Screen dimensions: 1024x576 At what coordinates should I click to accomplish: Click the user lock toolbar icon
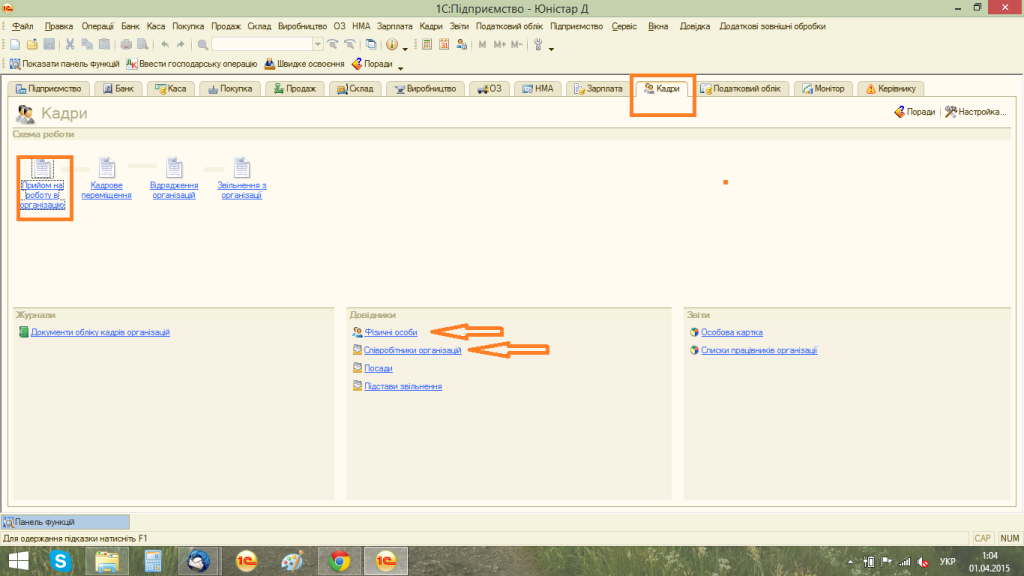coord(462,44)
